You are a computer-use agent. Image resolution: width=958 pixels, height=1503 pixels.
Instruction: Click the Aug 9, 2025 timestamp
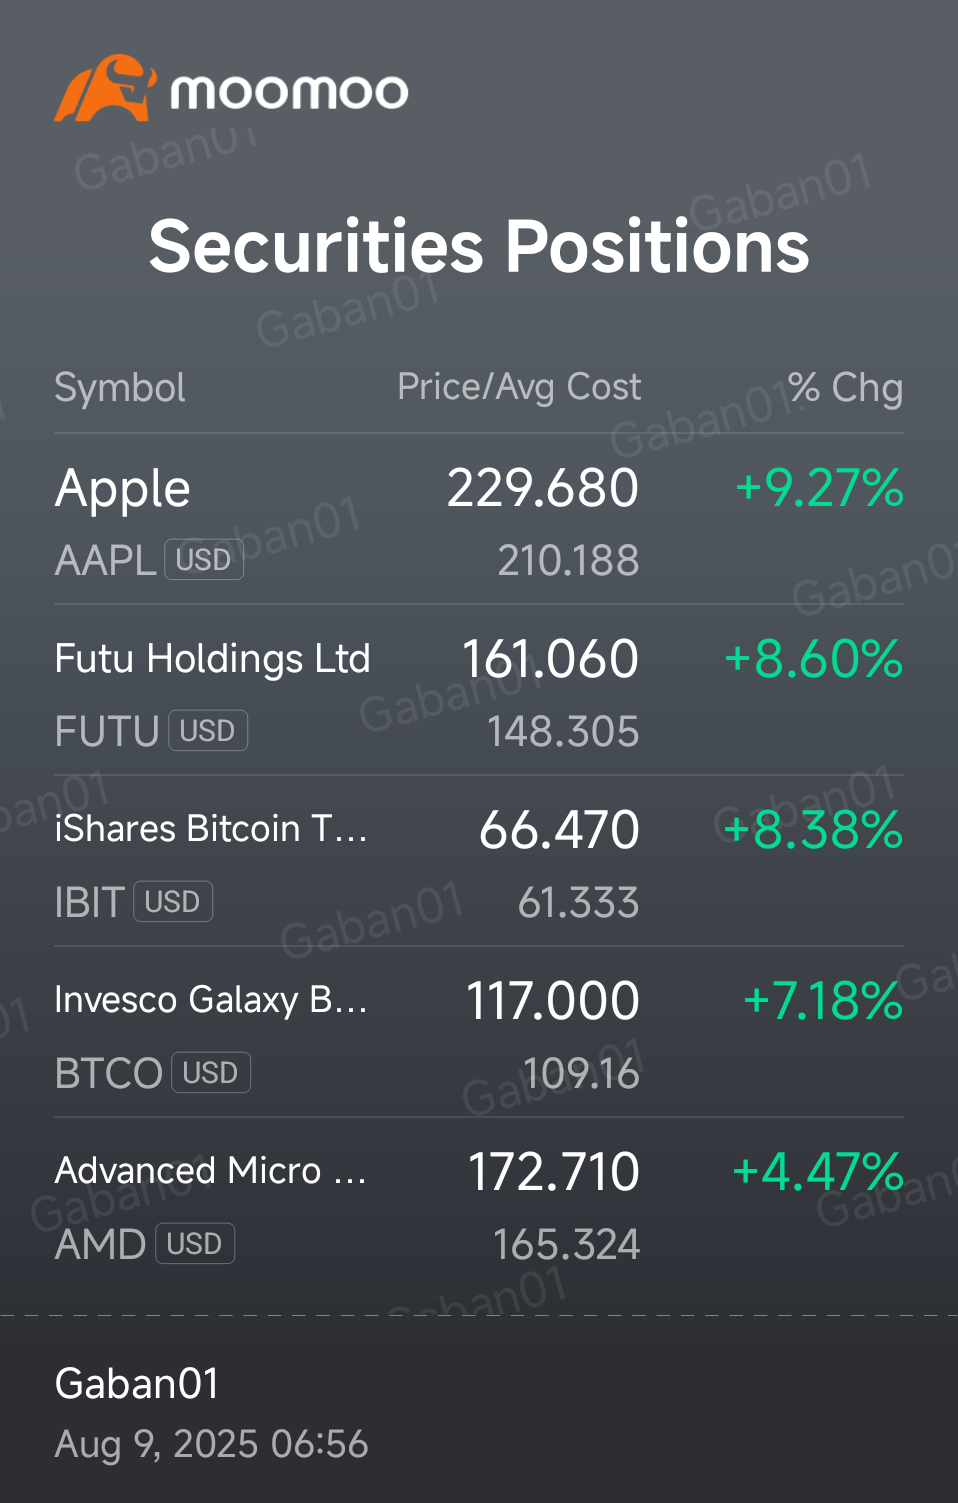click(x=212, y=1444)
